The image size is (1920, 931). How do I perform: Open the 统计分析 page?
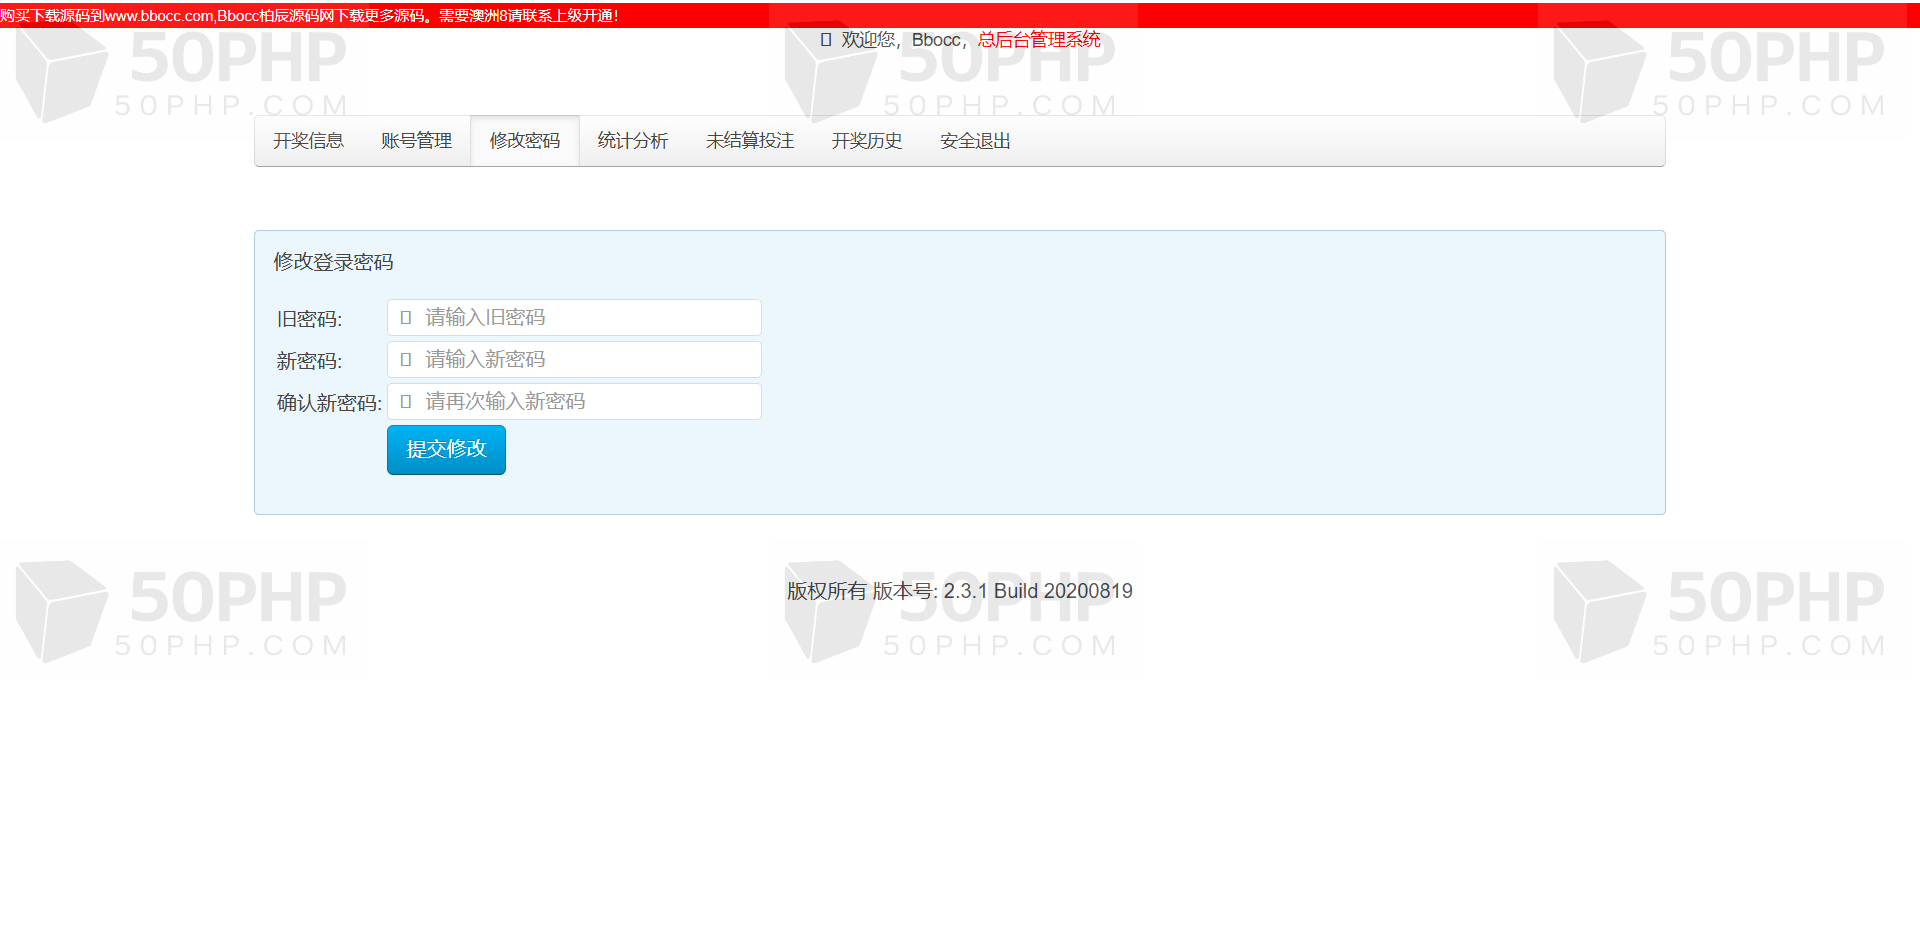tap(633, 141)
